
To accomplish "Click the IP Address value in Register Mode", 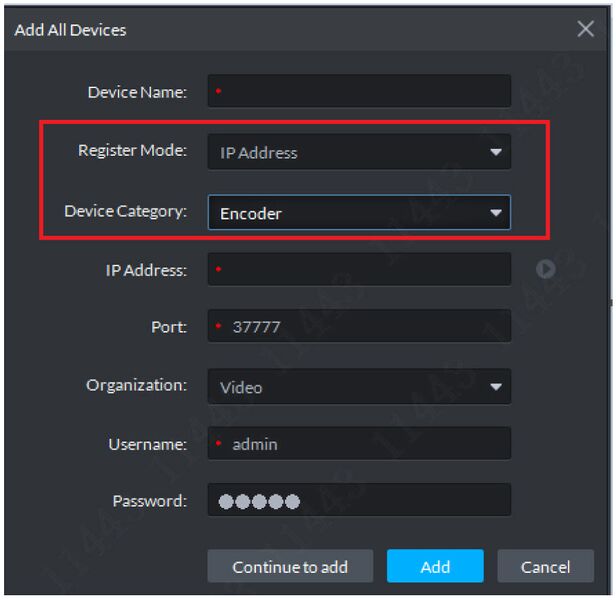I will (x=259, y=153).
